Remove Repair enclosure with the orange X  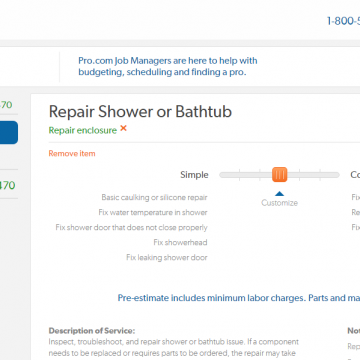[124, 128]
